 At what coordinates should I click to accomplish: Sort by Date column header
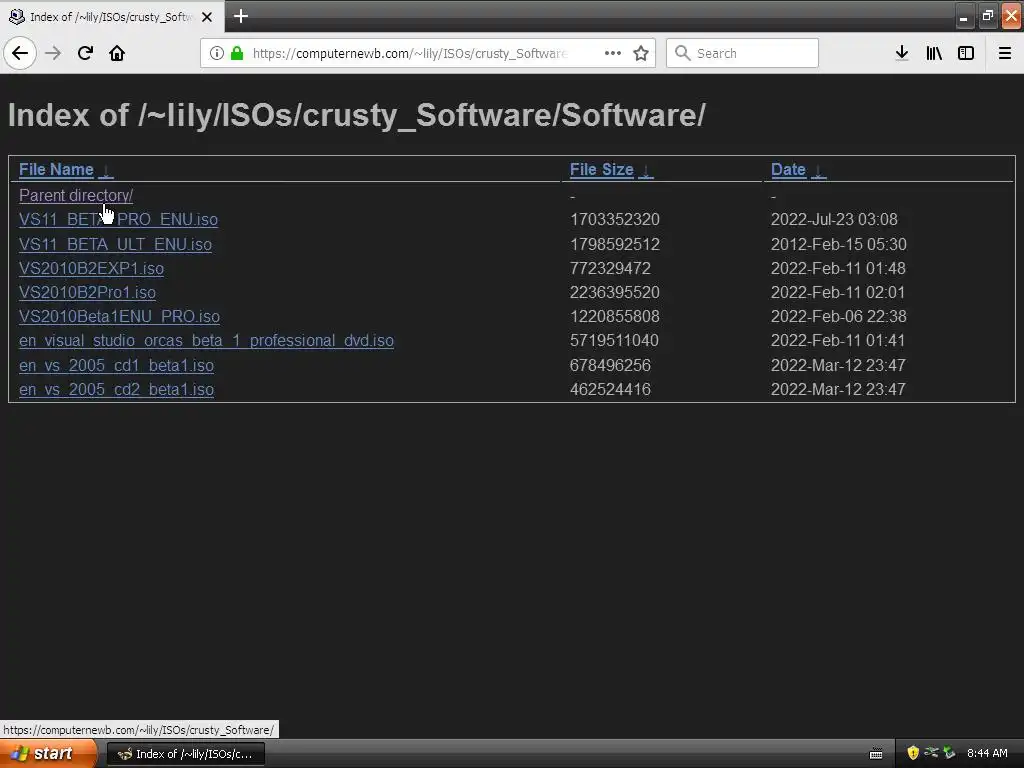click(788, 170)
